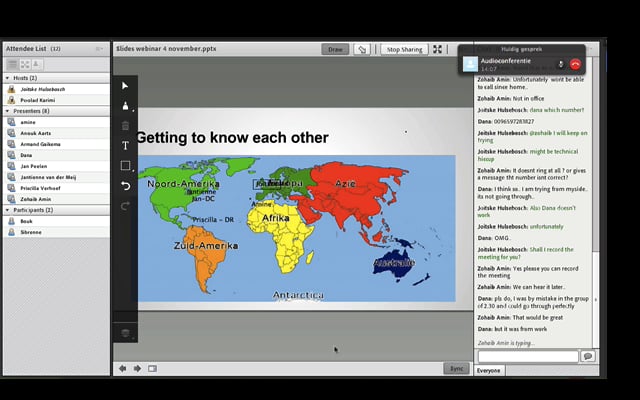The image size is (640, 400).
Task: Click the pointer icon next to Draw
Action: coord(362,49)
